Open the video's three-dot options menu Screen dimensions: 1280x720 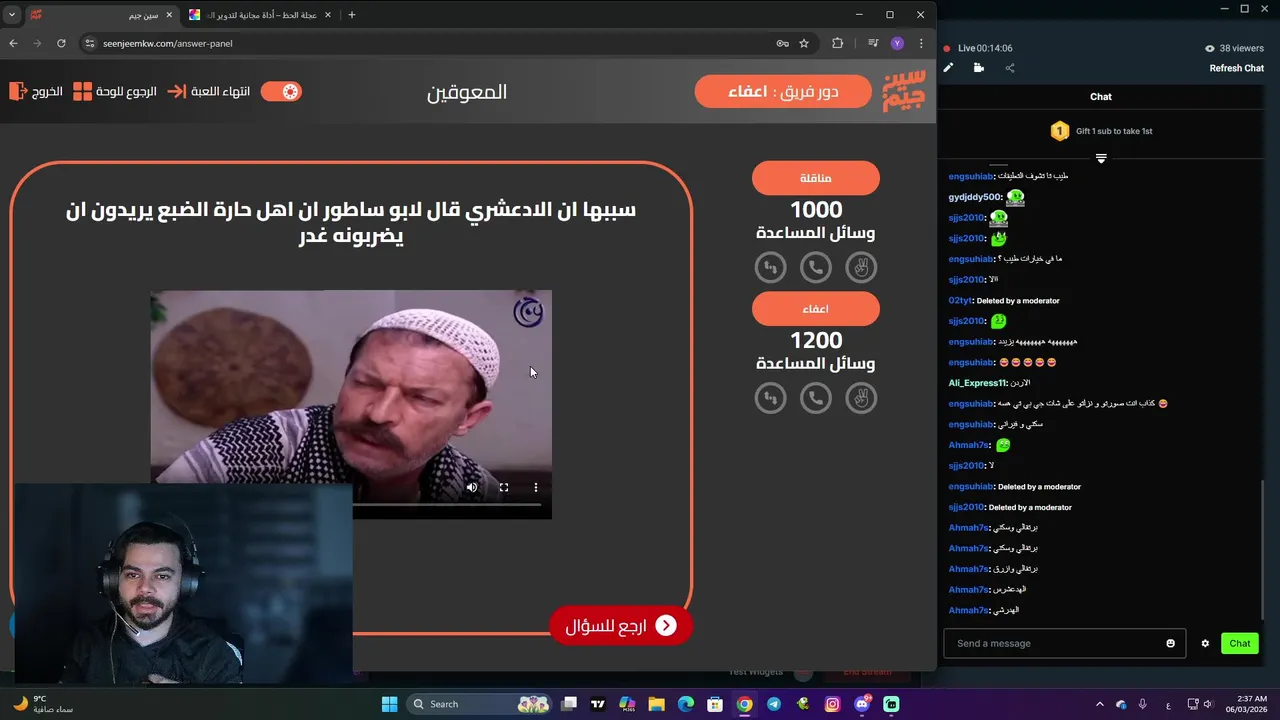[536, 488]
